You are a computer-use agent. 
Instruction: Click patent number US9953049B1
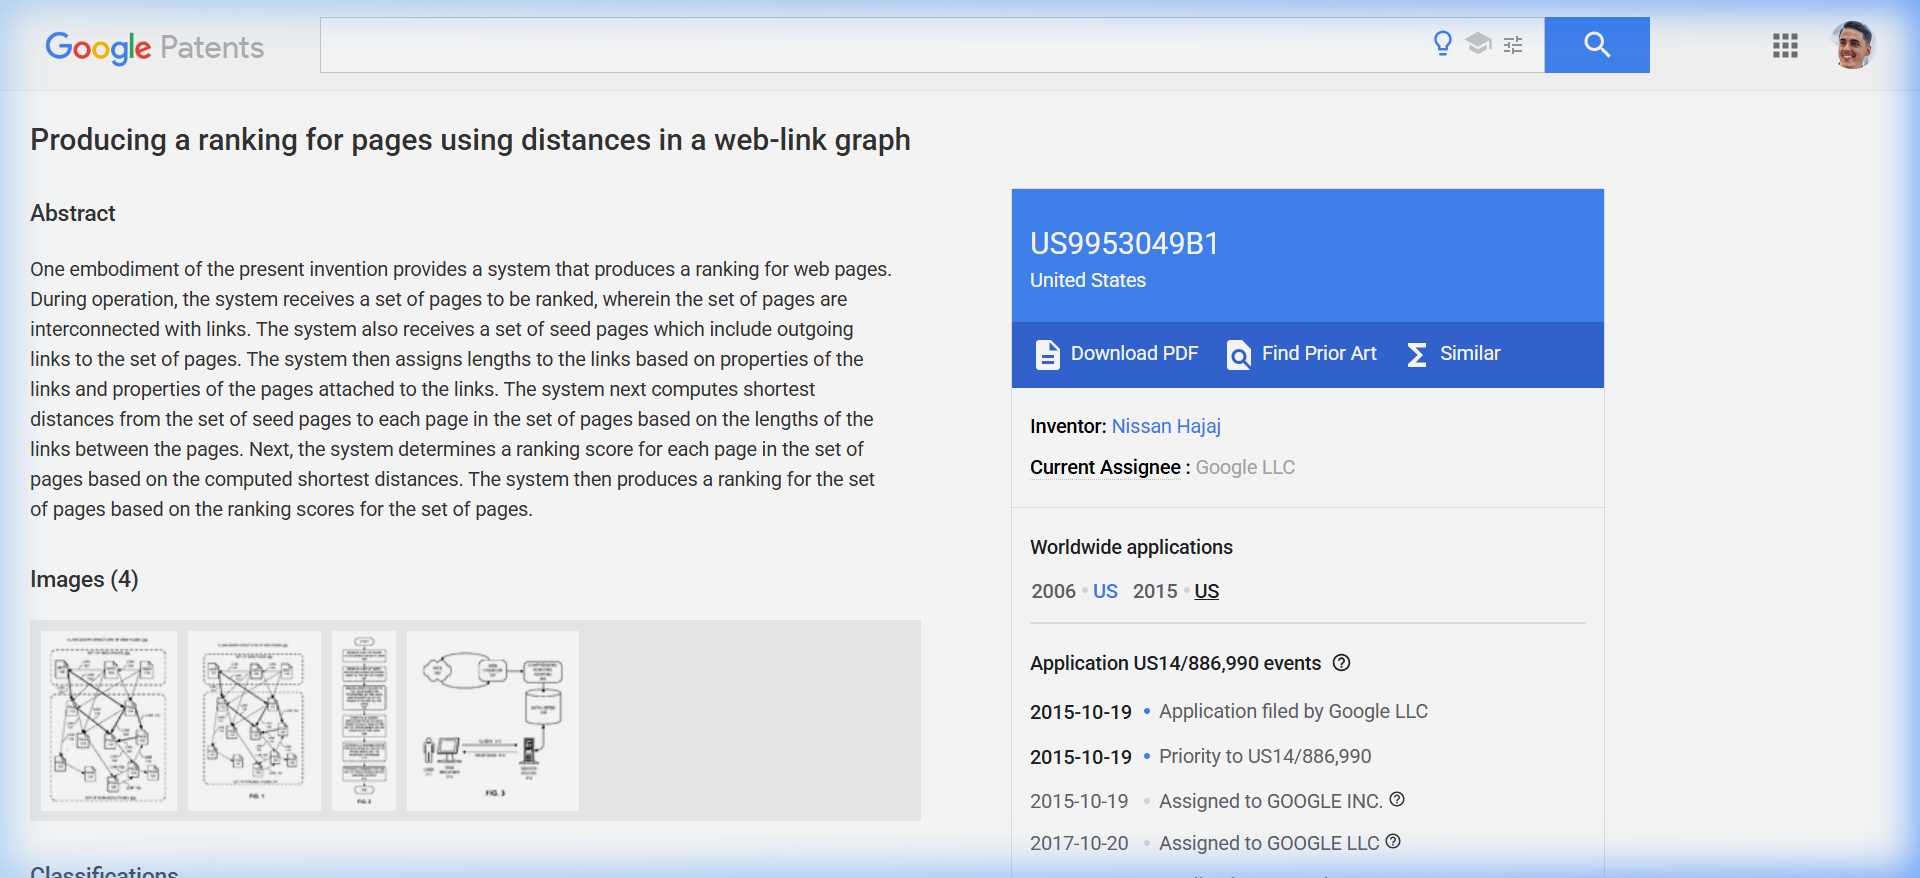pyautogui.click(x=1124, y=243)
